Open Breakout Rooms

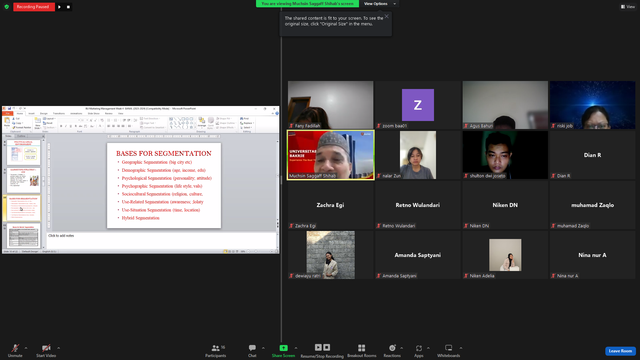[x=362, y=350]
